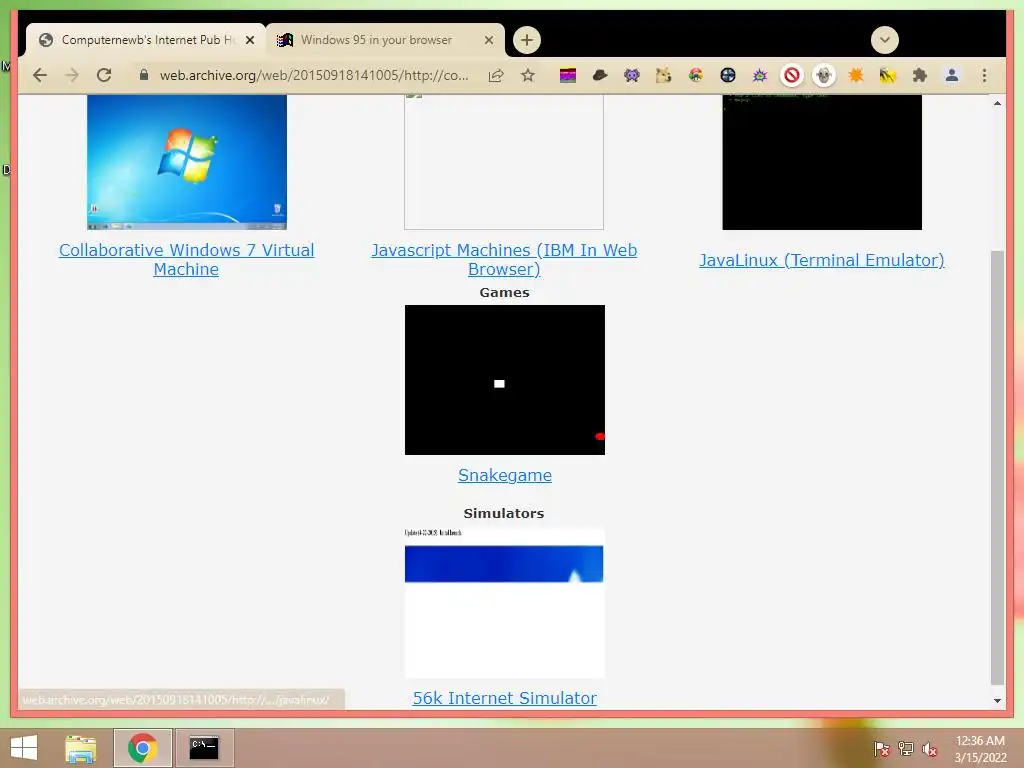
Task: Open a new browser tab
Action: click(526, 40)
